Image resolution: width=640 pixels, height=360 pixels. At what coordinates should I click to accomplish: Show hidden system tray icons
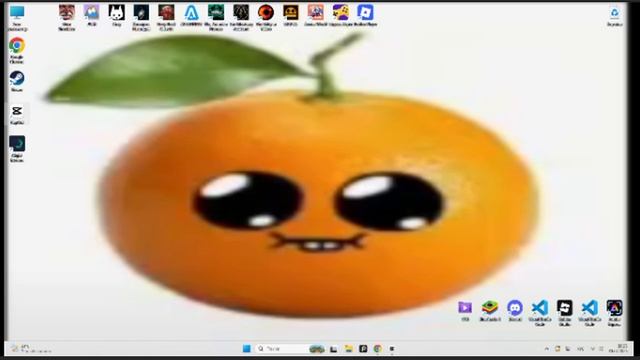pyautogui.click(x=547, y=349)
